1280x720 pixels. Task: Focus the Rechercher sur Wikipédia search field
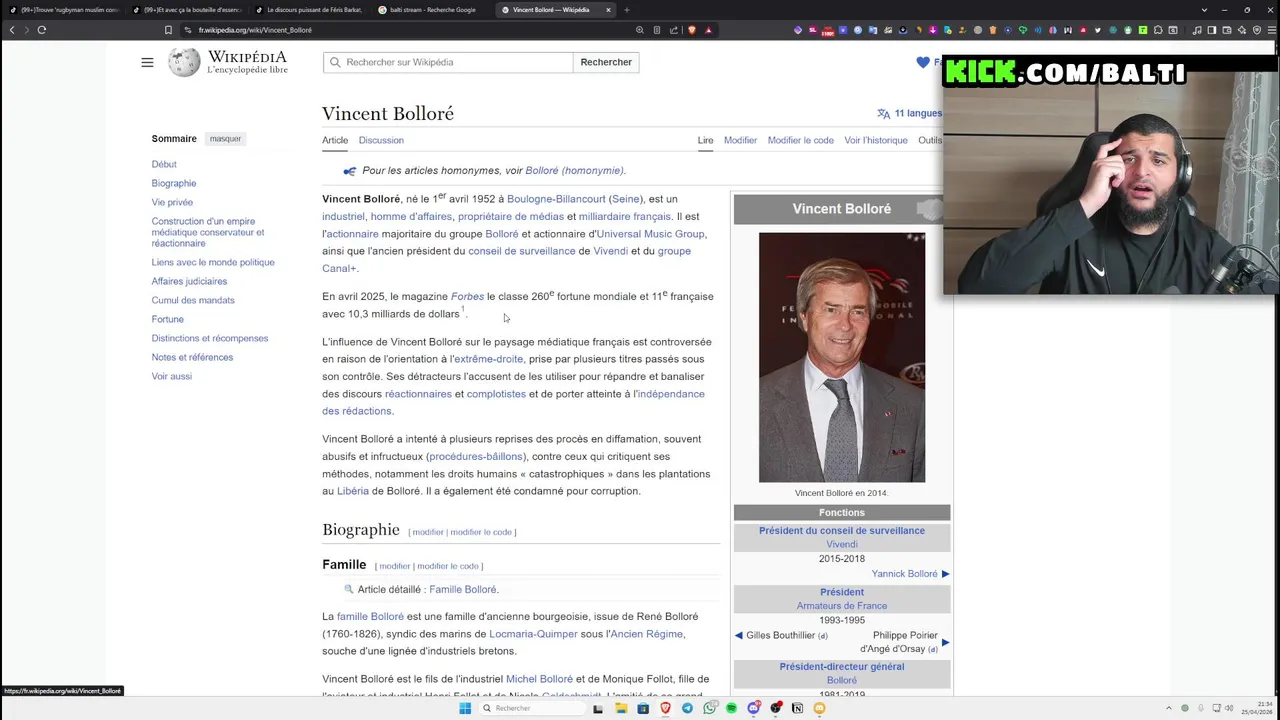448,62
